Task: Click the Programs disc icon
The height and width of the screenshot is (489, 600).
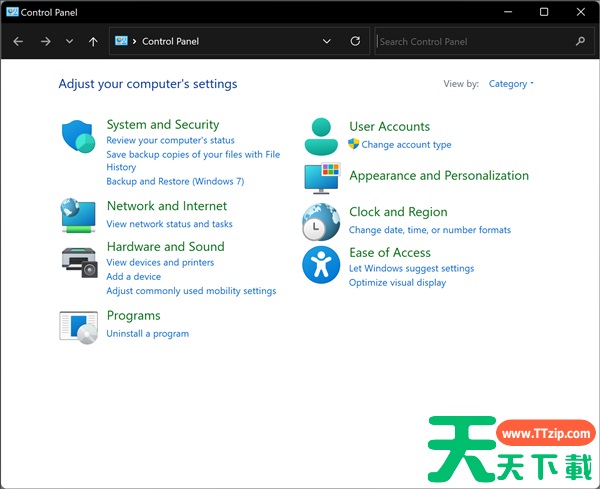Action: pyautogui.click(x=78, y=328)
